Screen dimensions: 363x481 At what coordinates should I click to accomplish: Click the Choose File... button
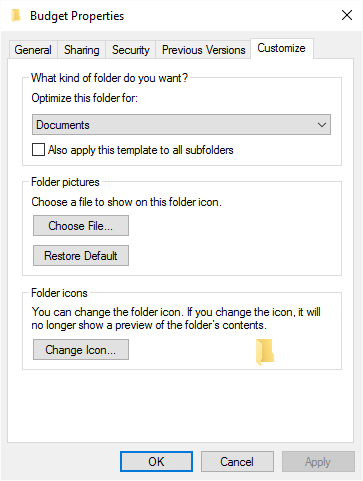tap(81, 226)
